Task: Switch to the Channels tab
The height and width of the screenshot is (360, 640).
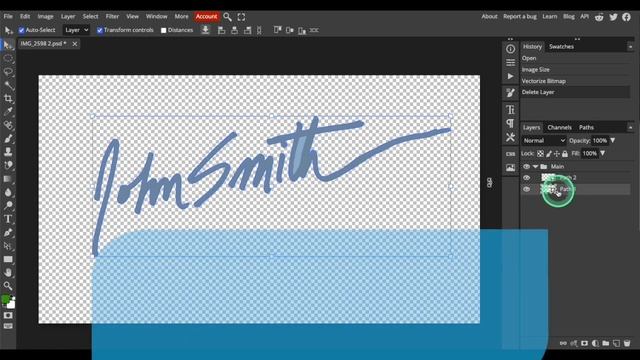Action: pos(559,127)
